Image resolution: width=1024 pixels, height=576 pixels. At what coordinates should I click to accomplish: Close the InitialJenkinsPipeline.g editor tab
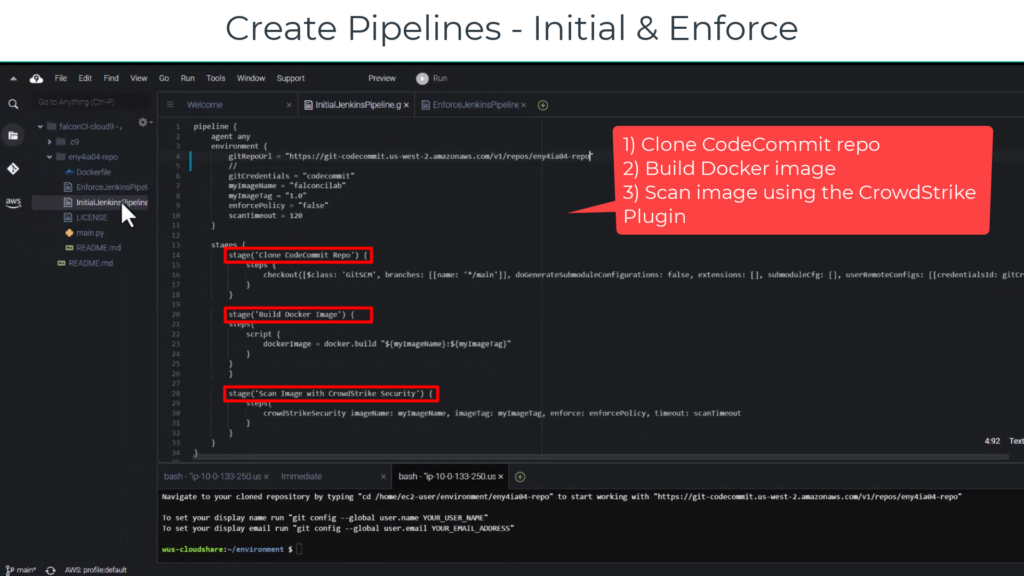tap(406, 105)
